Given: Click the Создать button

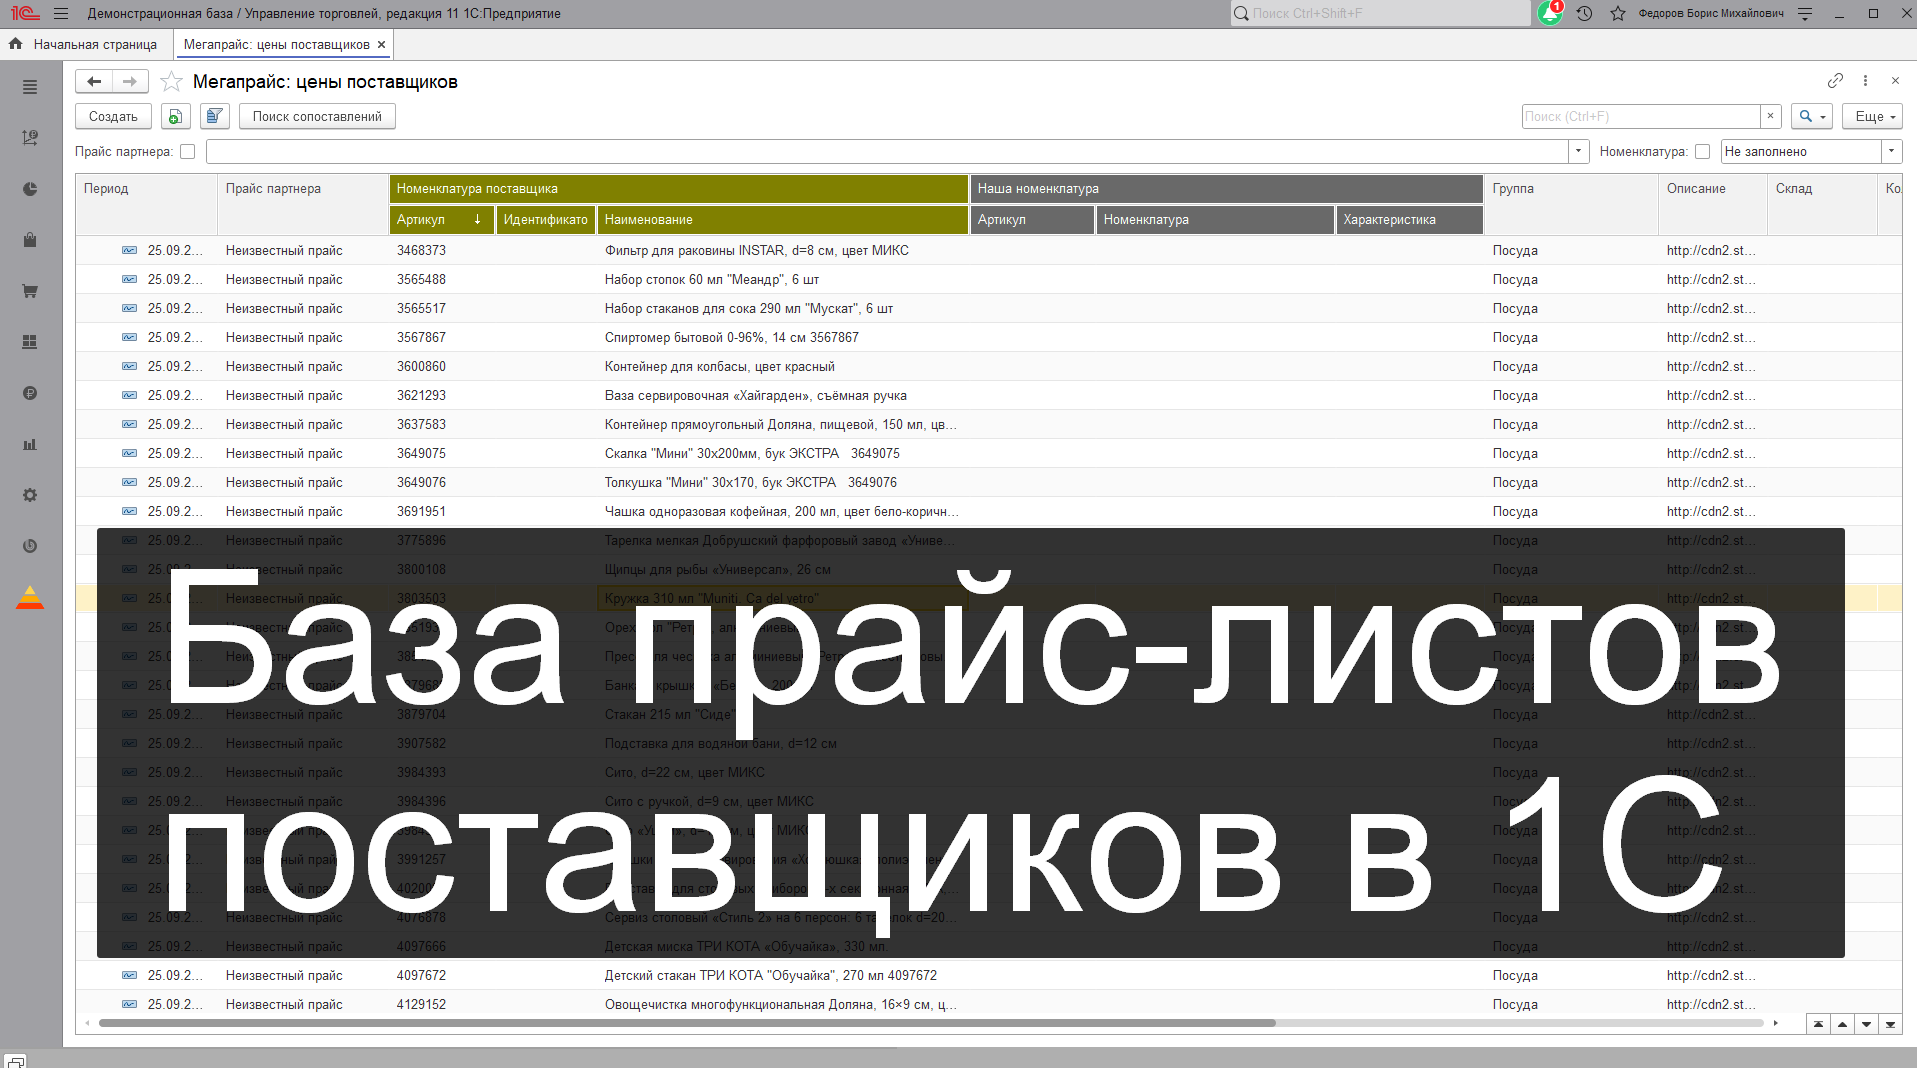Looking at the screenshot, I should (x=112, y=116).
